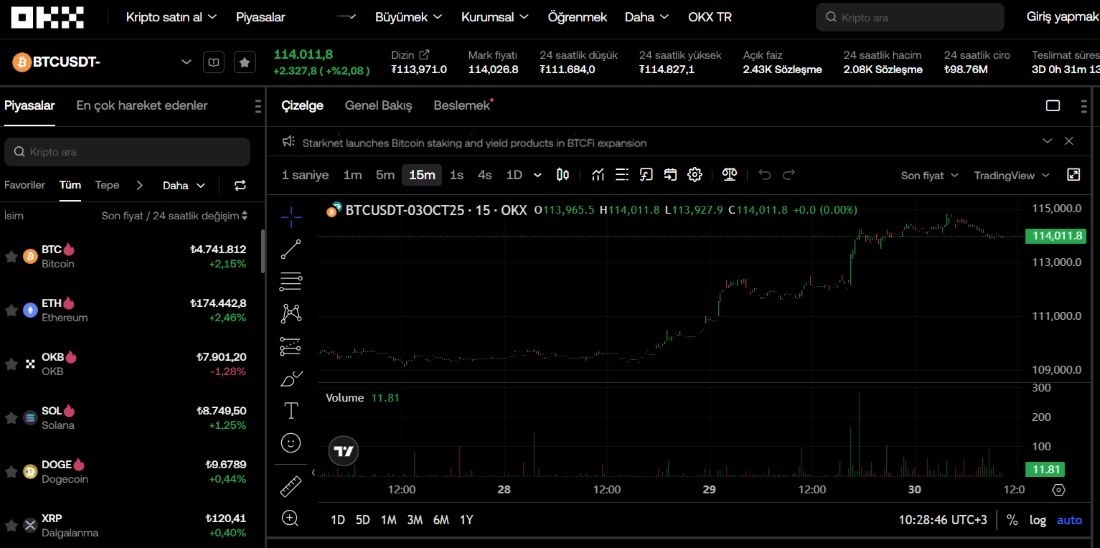The height and width of the screenshot is (548, 1100).
Task: Expand the BTCUSDT pair selector dropdown
Action: pos(186,62)
